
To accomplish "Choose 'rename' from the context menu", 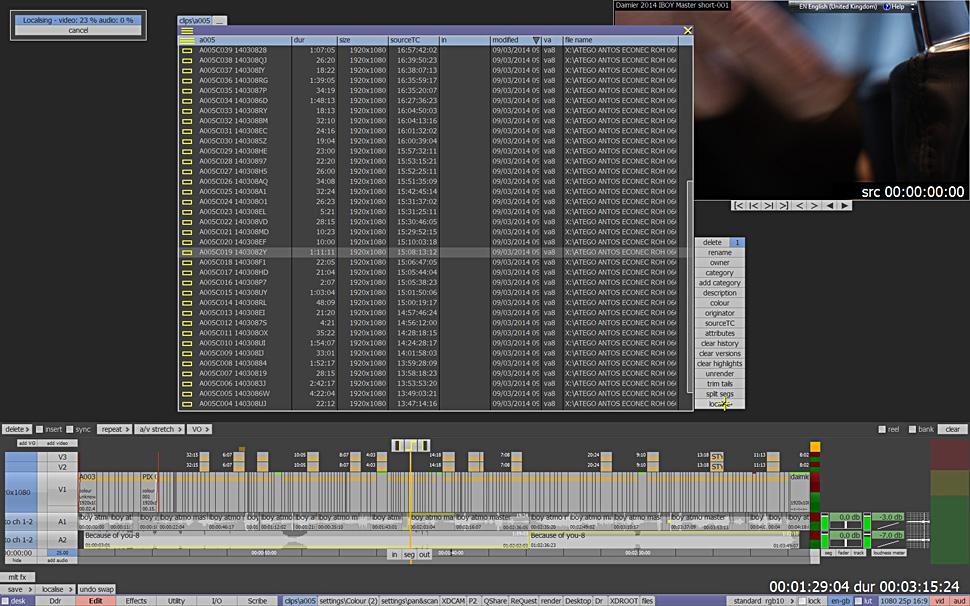I will pyautogui.click(x=719, y=253).
